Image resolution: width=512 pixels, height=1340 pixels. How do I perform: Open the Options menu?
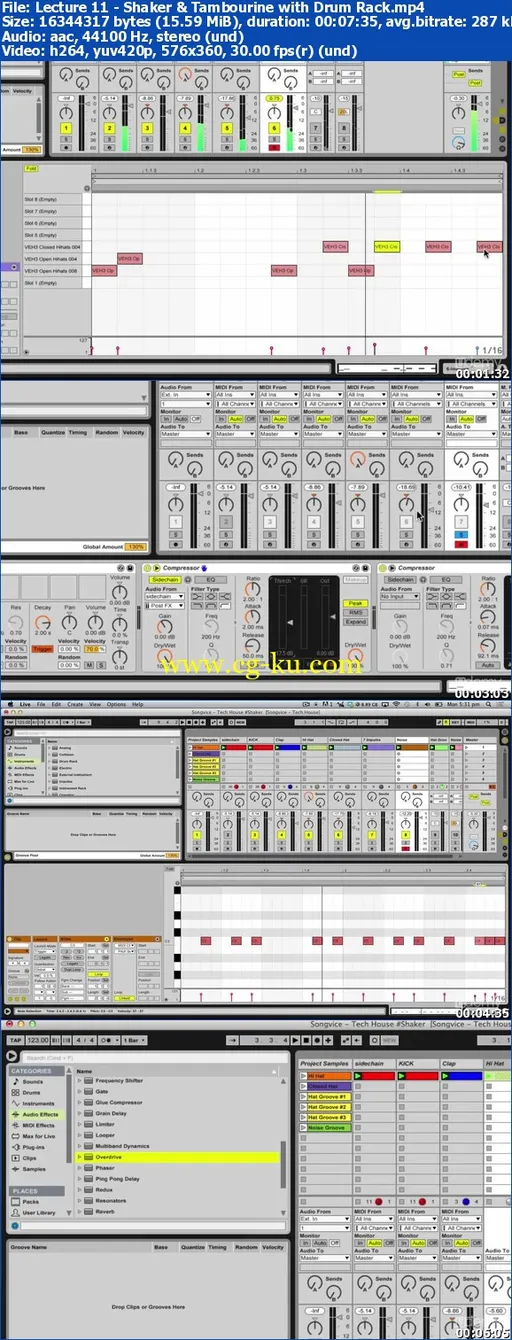115,704
